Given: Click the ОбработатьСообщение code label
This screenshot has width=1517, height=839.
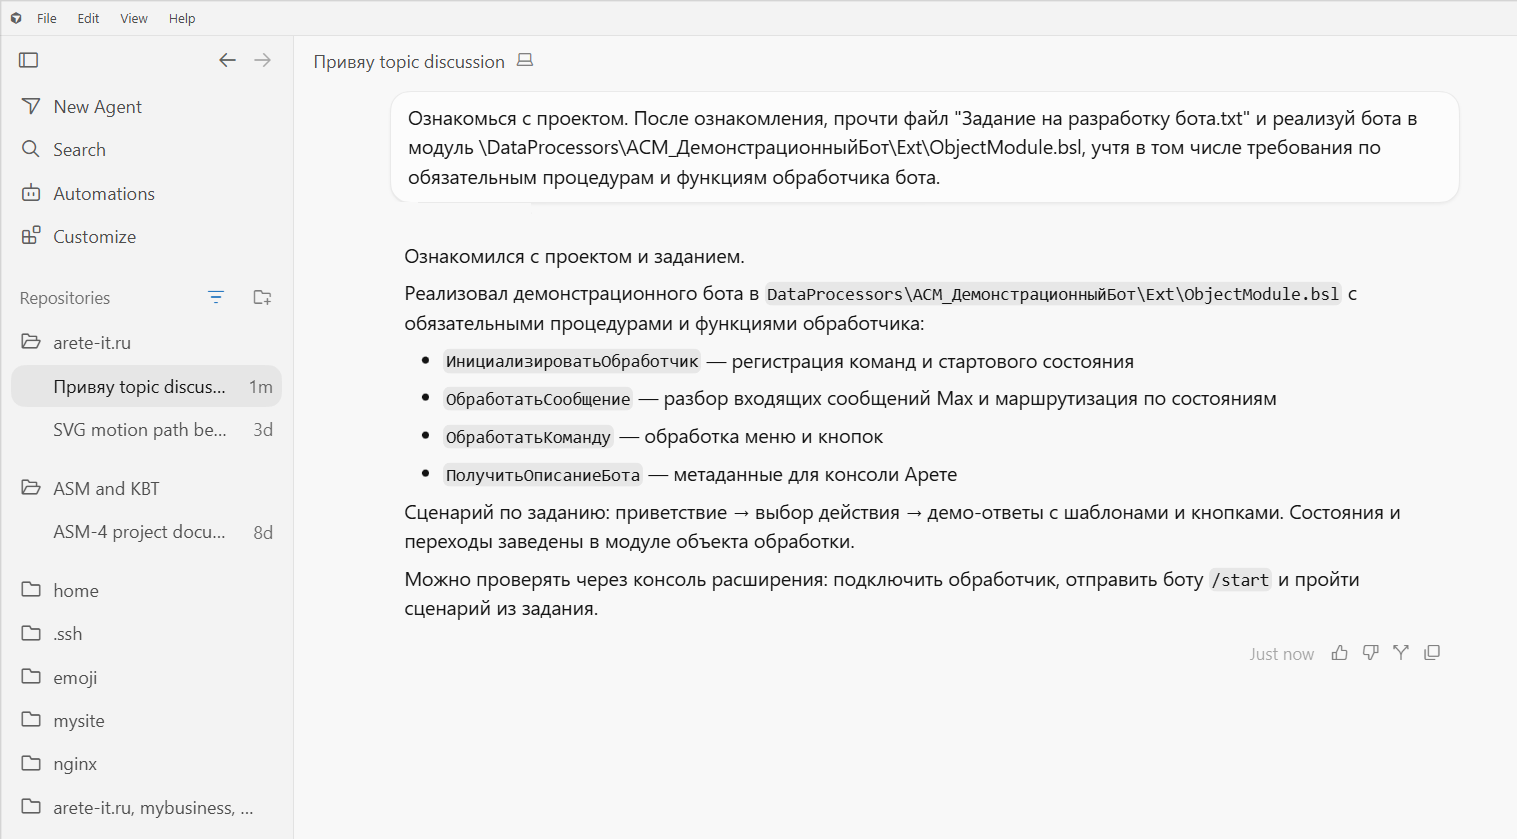Looking at the screenshot, I should (538, 399).
